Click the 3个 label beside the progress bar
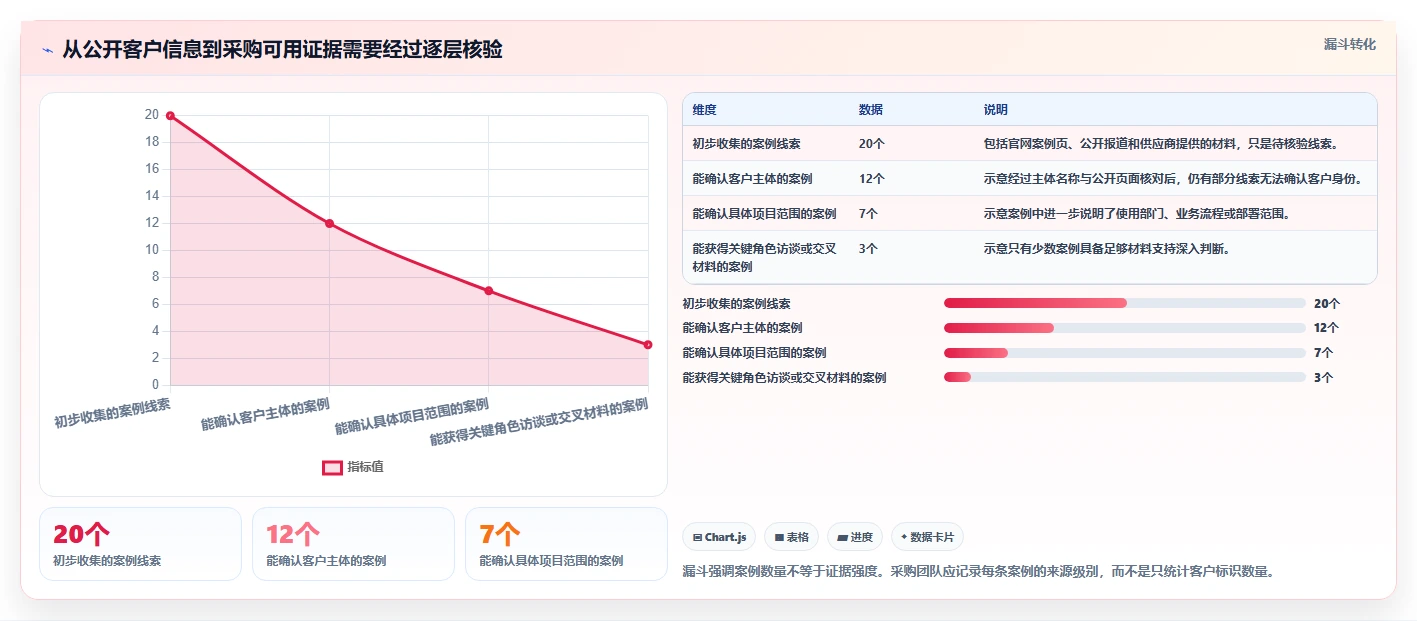The width and height of the screenshot is (1417, 621). tap(1324, 377)
